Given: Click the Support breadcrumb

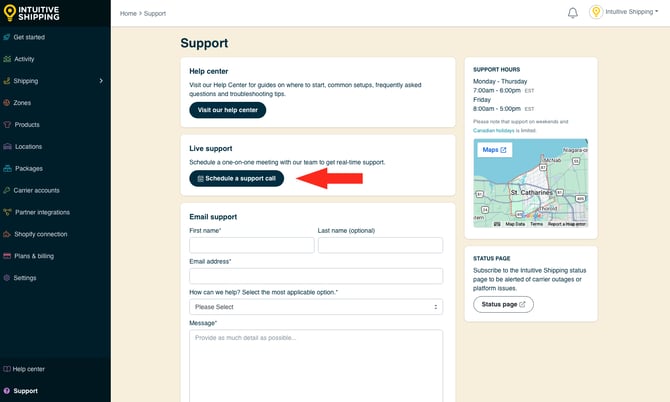Looking at the screenshot, I should pos(155,14).
